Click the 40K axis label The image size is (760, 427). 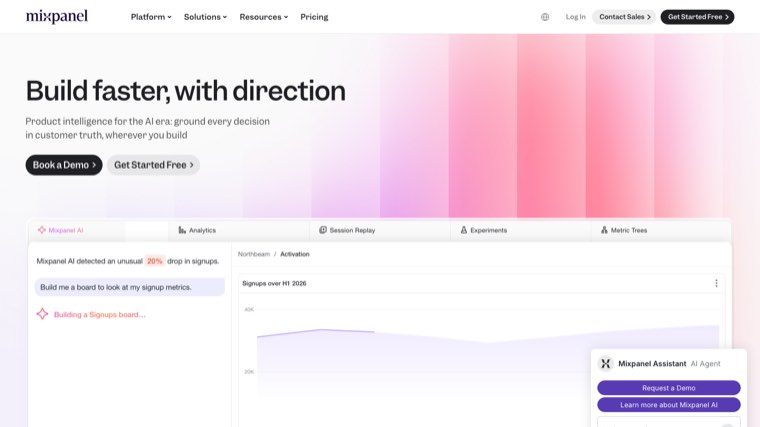pos(249,309)
